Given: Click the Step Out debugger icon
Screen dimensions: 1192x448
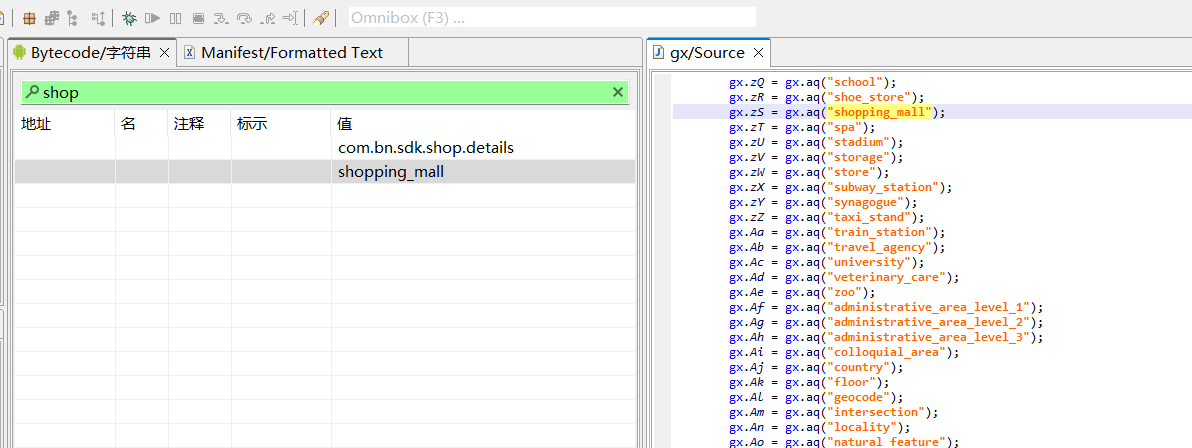Looking at the screenshot, I should pyautogui.click(x=268, y=17).
